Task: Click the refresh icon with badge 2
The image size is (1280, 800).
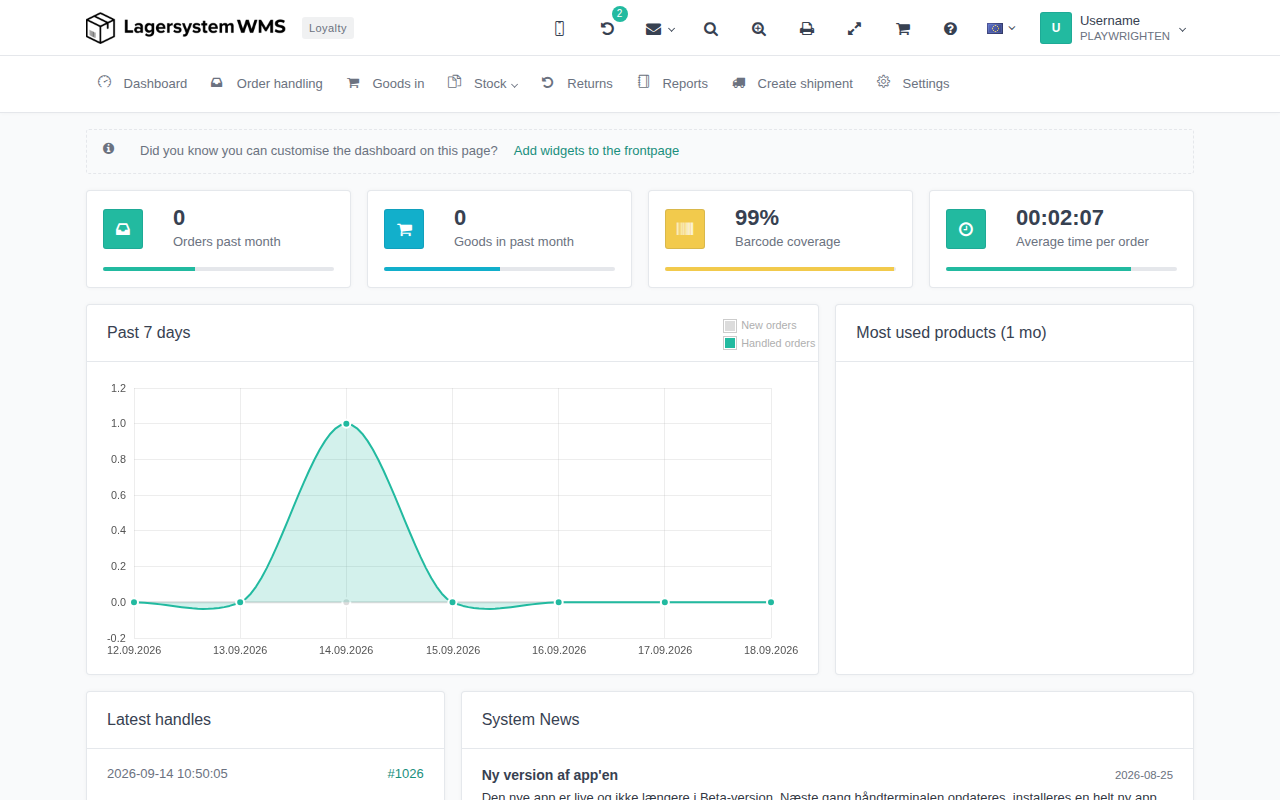Action: (x=608, y=28)
